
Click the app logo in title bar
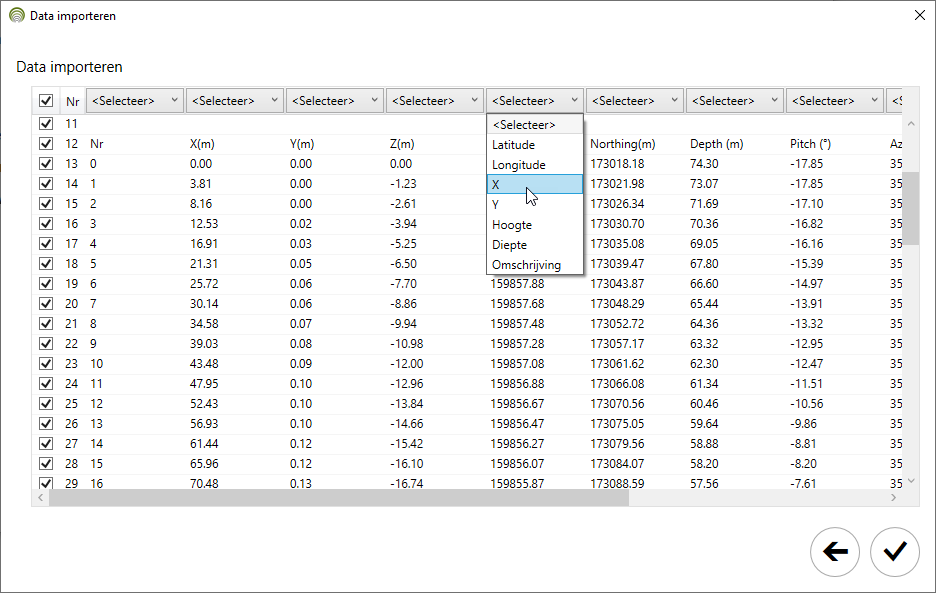coord(17,16)
